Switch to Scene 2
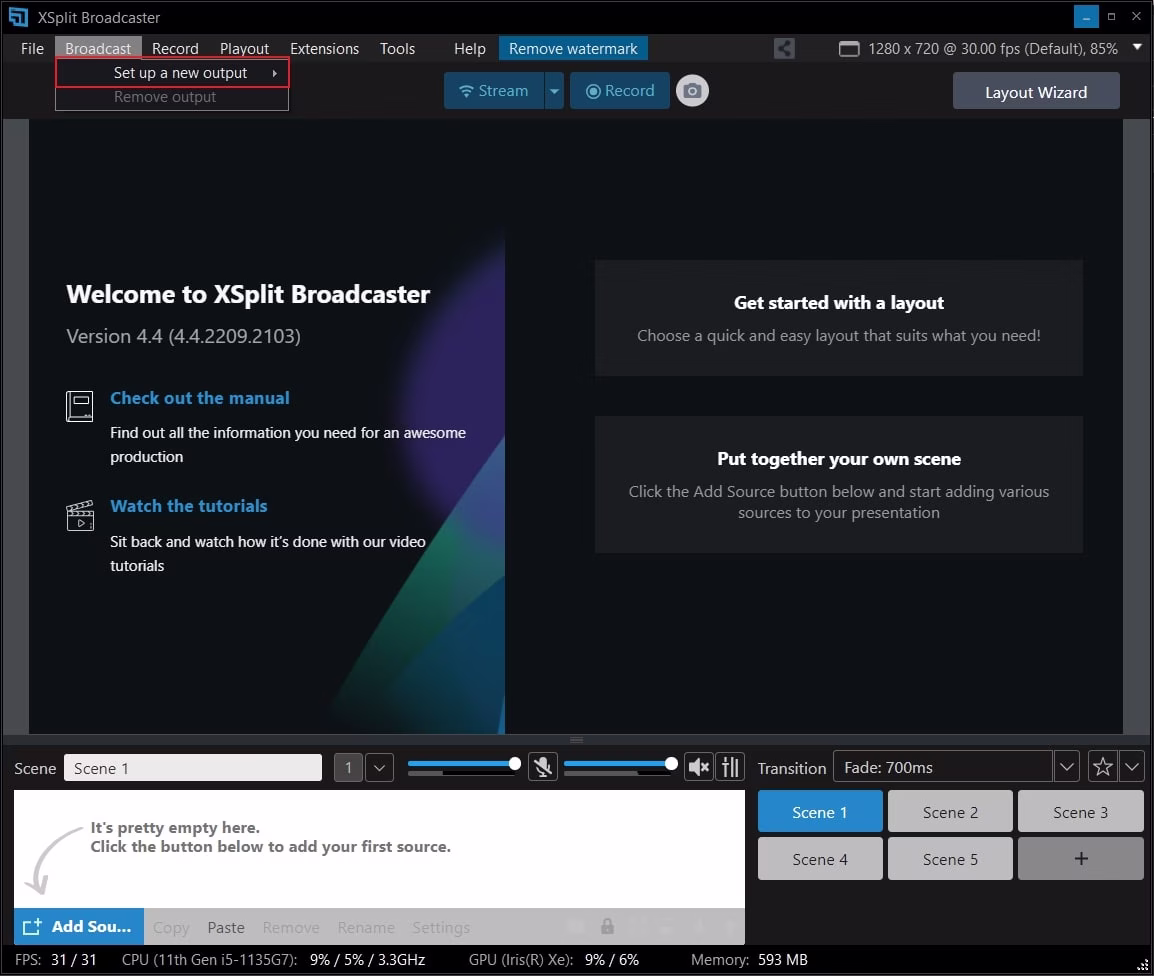This screenshot has width=1154, height=976. (950, 812)
